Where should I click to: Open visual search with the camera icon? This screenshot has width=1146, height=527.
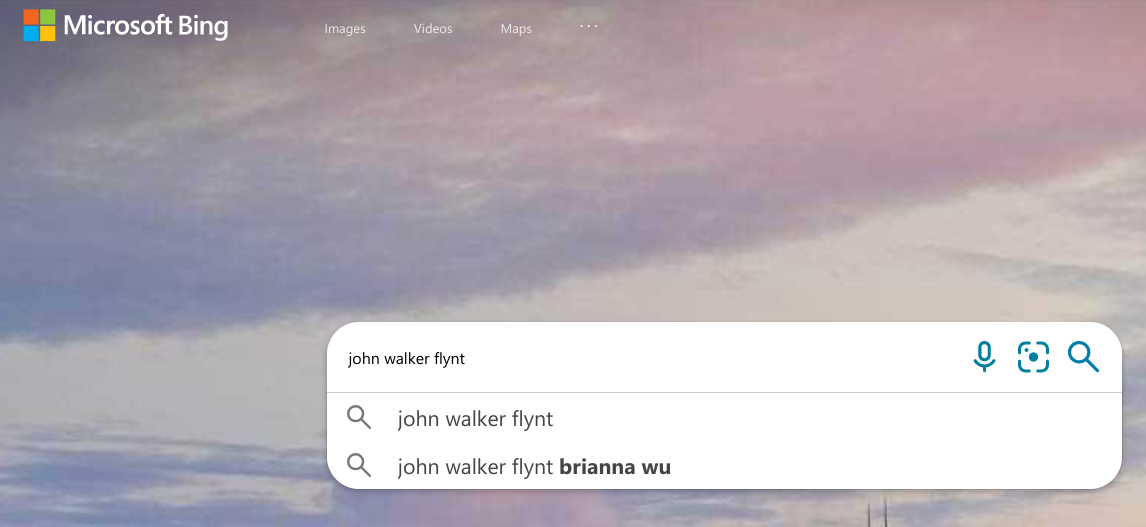pos(1033,357)
